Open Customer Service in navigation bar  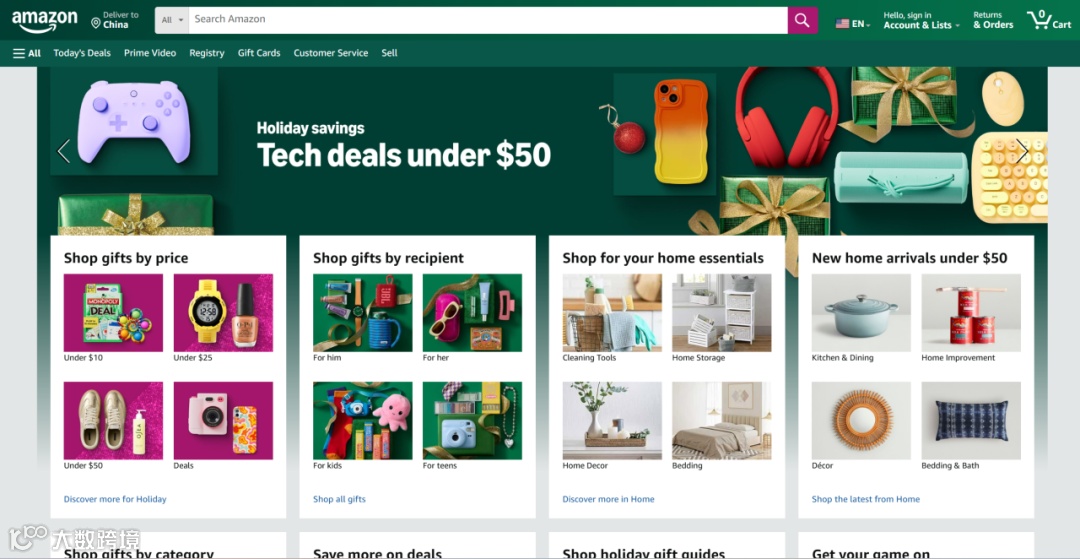click(x=331, y=53)
